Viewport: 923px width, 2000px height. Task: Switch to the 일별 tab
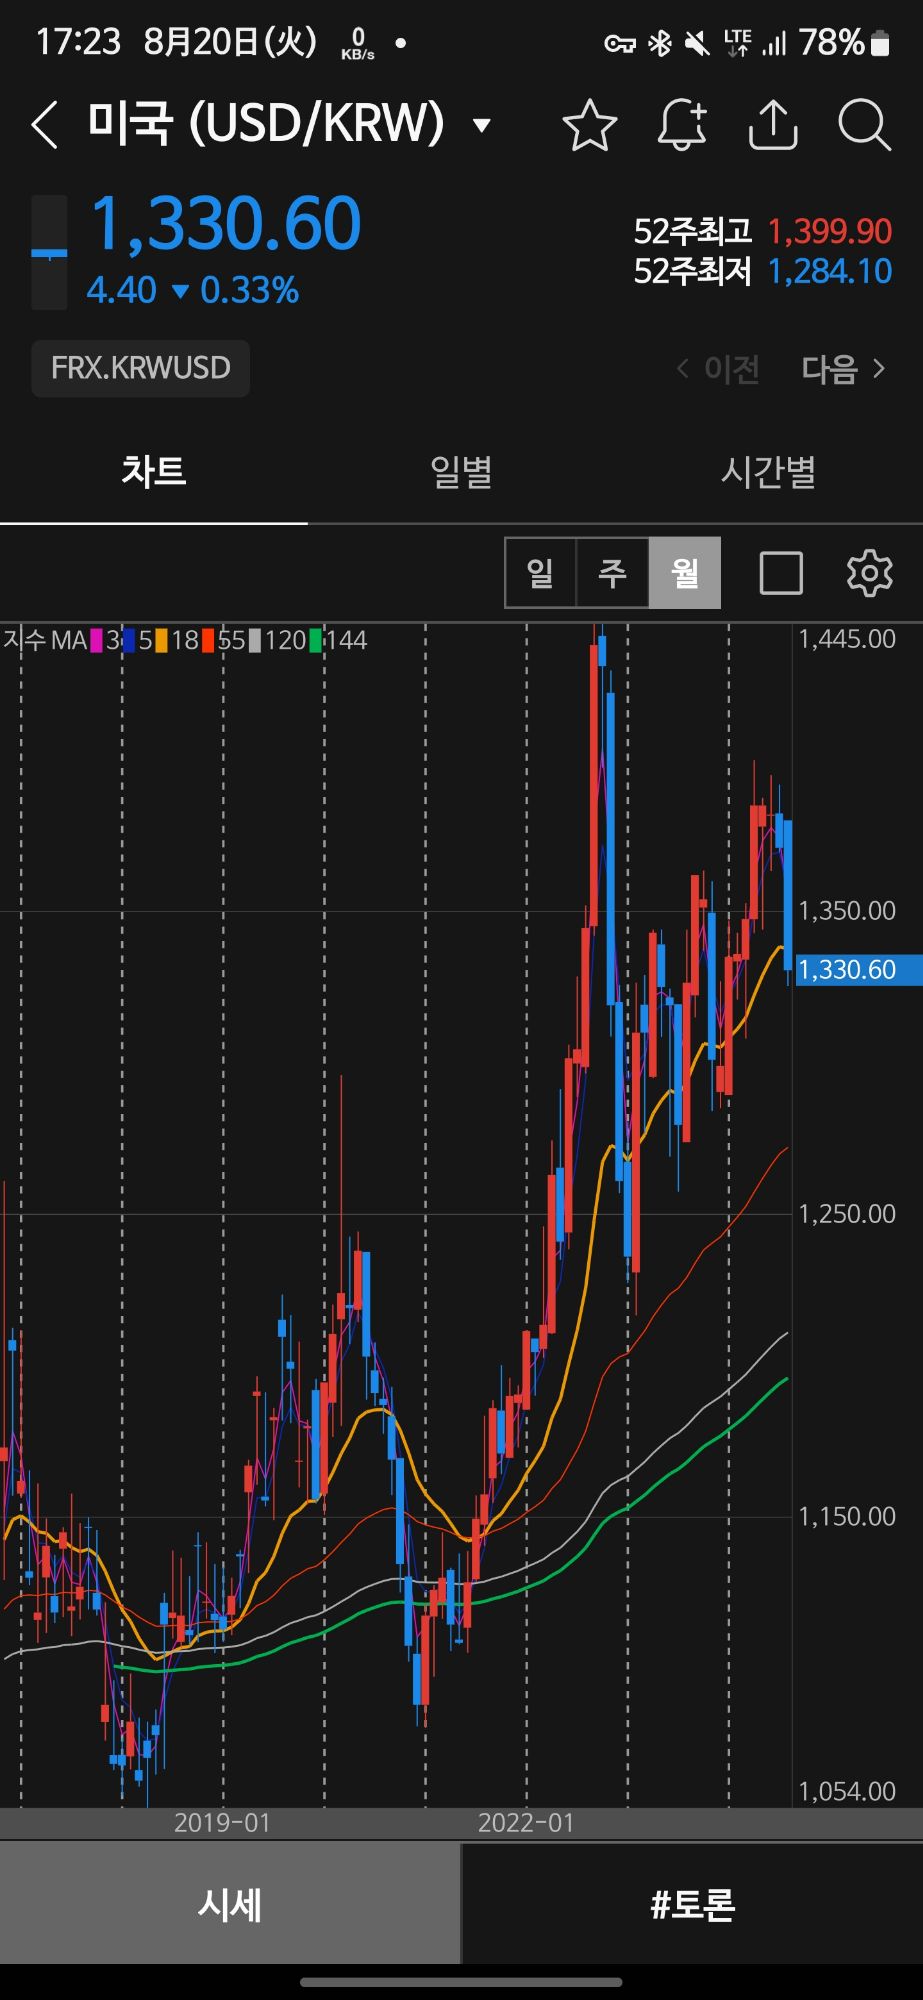tap(461, 471)
